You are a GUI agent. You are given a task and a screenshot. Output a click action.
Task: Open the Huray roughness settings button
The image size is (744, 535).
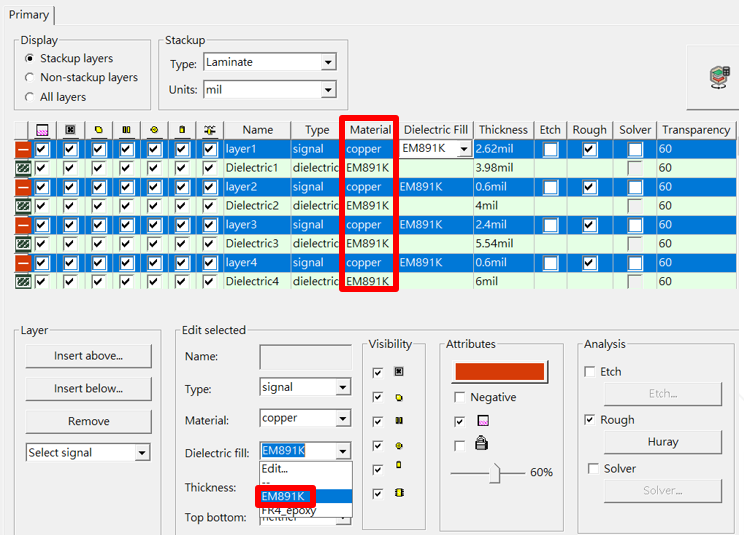(663, 442)
